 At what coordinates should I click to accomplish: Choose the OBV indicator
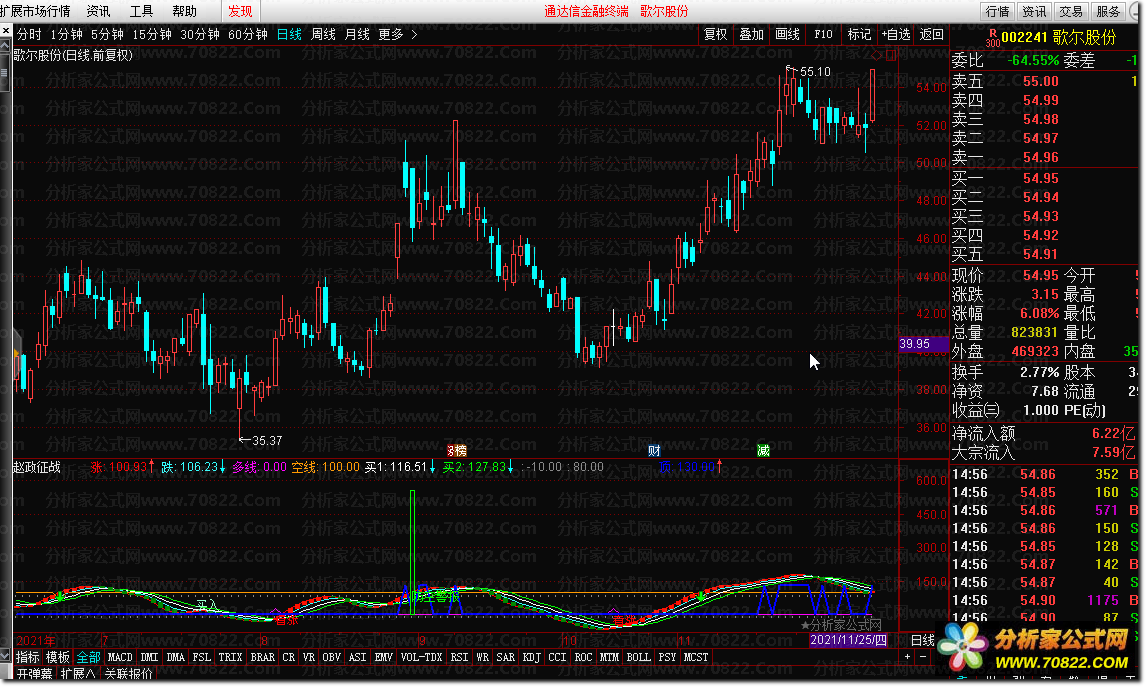(x=331, y=657)
